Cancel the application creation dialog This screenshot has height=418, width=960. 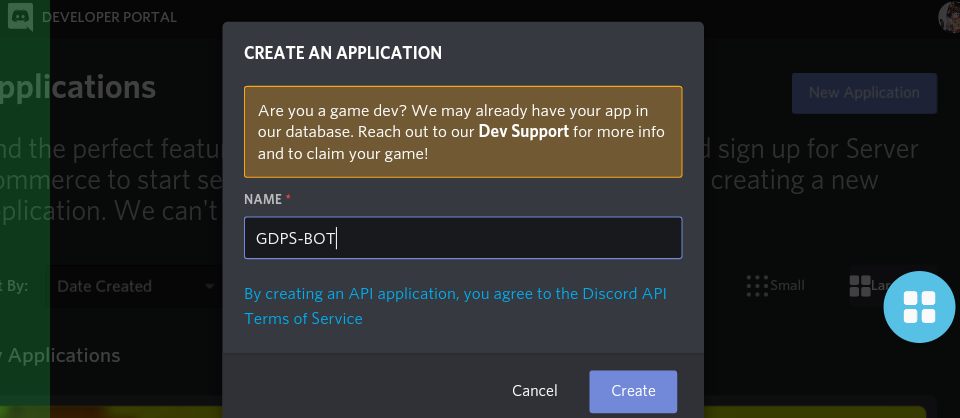[x=534, y=391]
